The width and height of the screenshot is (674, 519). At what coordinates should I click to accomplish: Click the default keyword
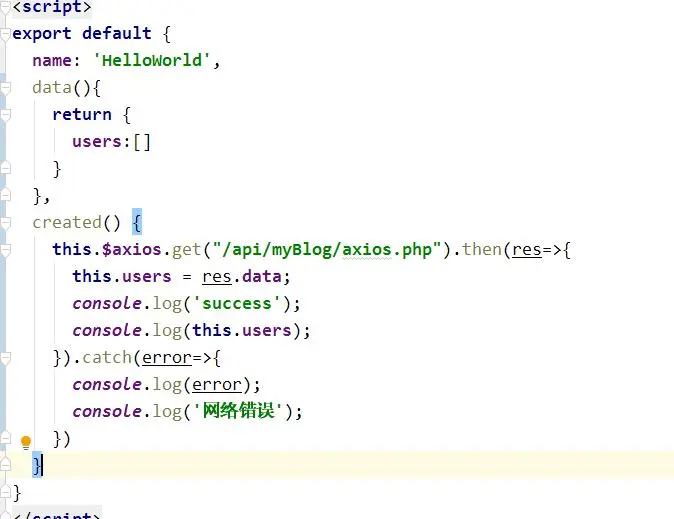(x=116, y=33)
